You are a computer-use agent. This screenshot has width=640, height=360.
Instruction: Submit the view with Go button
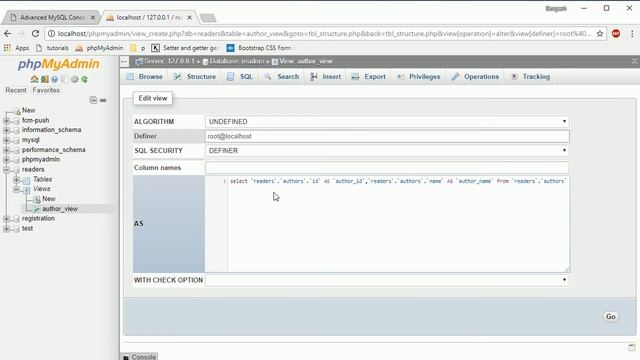click(x=611, y=317)
